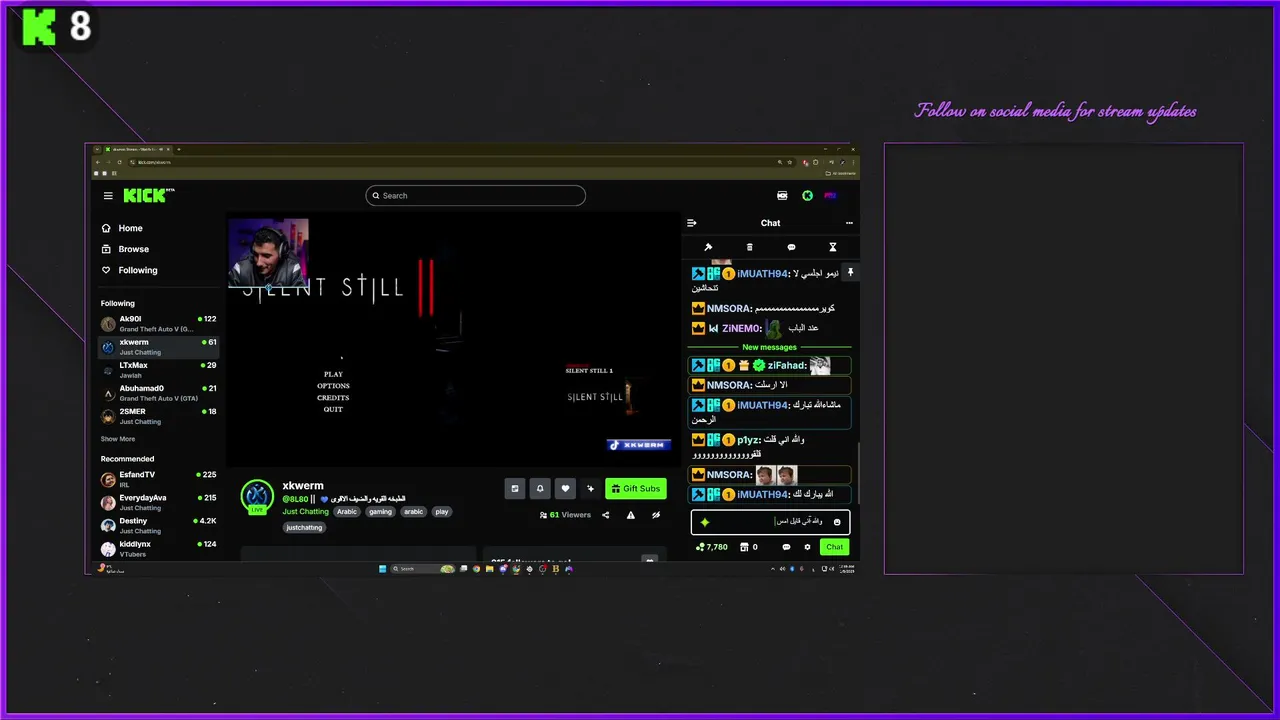This screenshot has height=720, width=1280.
Task: Open the LTxMax channel
Action: pos(158,370)
